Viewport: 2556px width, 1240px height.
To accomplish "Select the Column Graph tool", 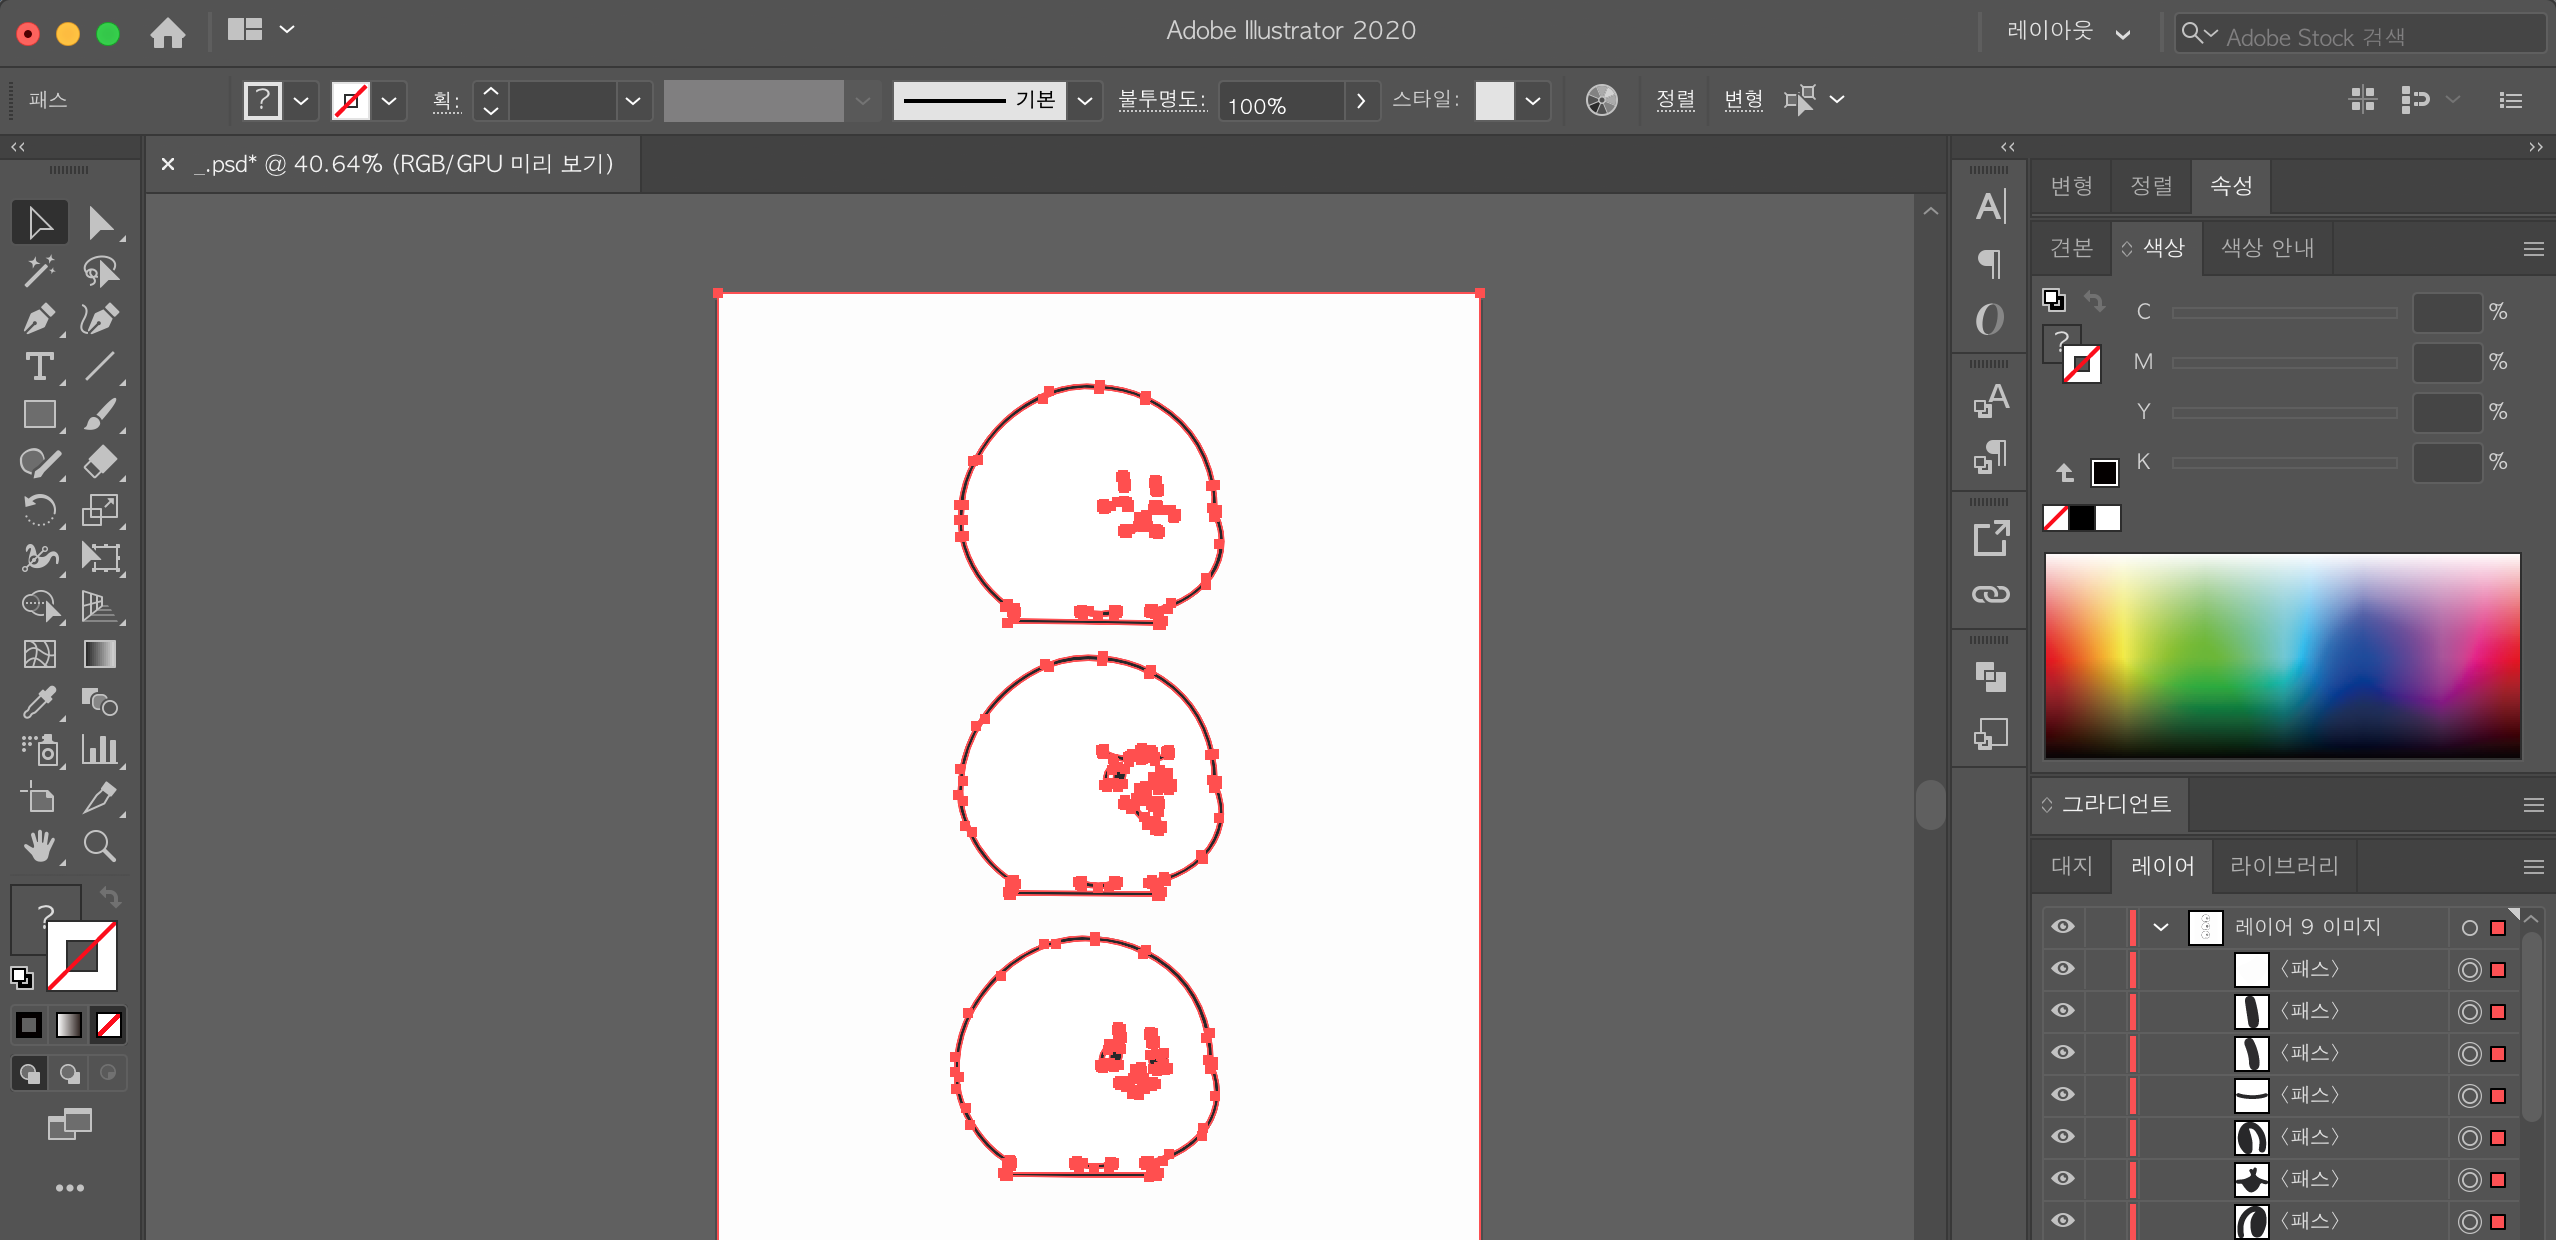I will 100,749.
